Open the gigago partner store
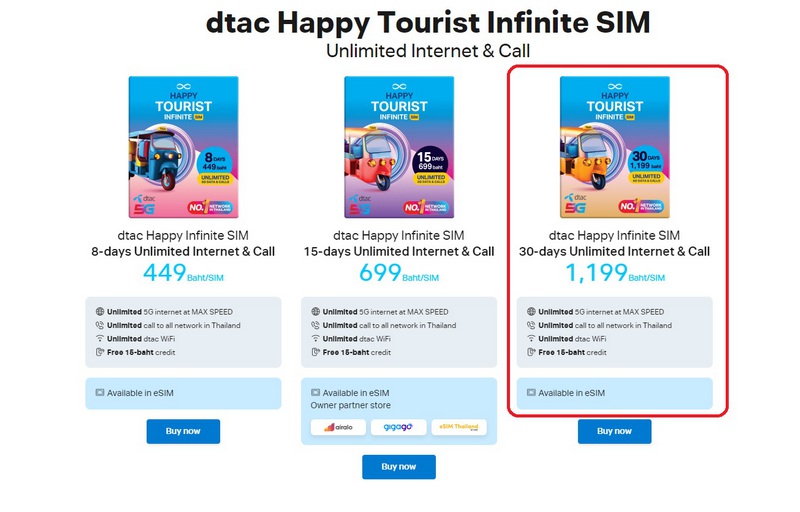Image resolution: width=800 pixels, height=512 pixels. [398, 427]
